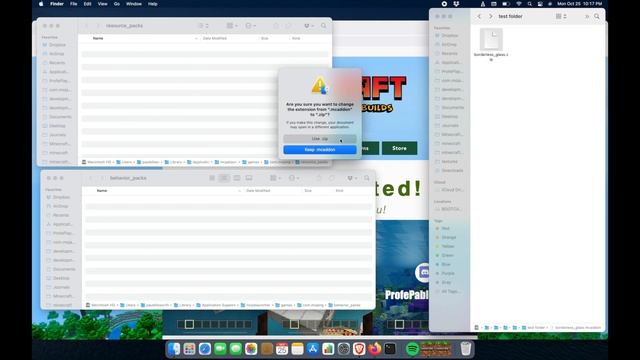Open Numbers from the Dock

point(328,349)
